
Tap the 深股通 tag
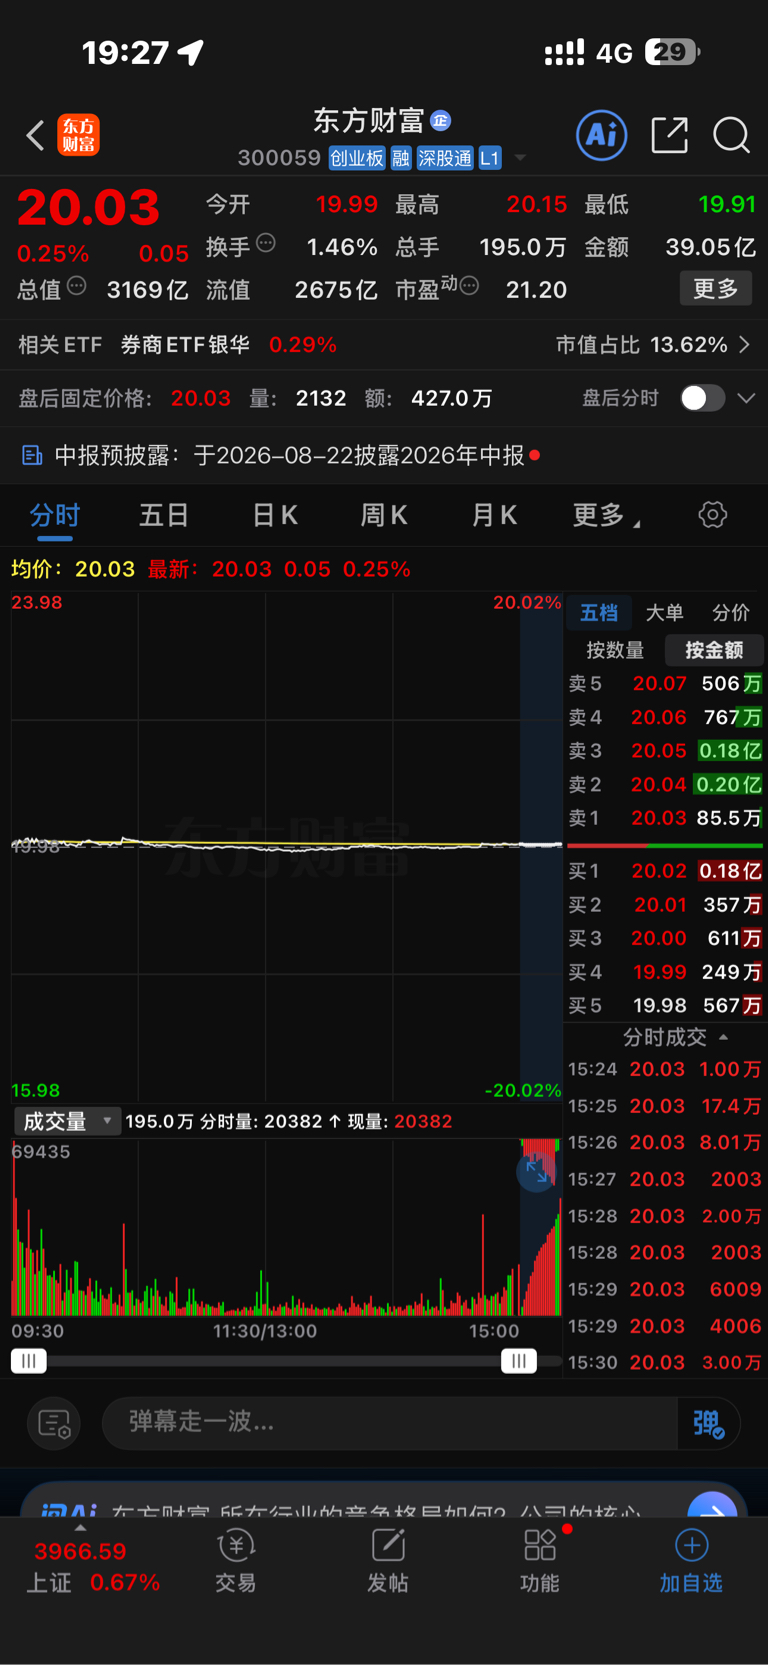coord(445,158)
